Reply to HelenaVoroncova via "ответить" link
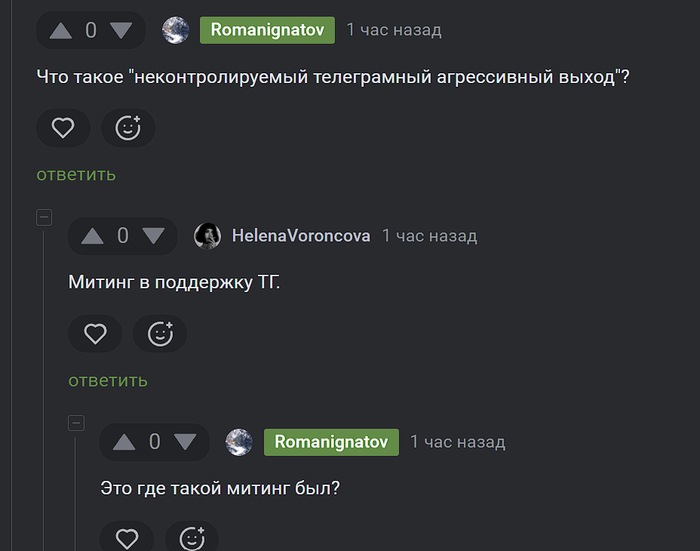The width and height of the screenshot is (700, 551). (x=108, y=380)
